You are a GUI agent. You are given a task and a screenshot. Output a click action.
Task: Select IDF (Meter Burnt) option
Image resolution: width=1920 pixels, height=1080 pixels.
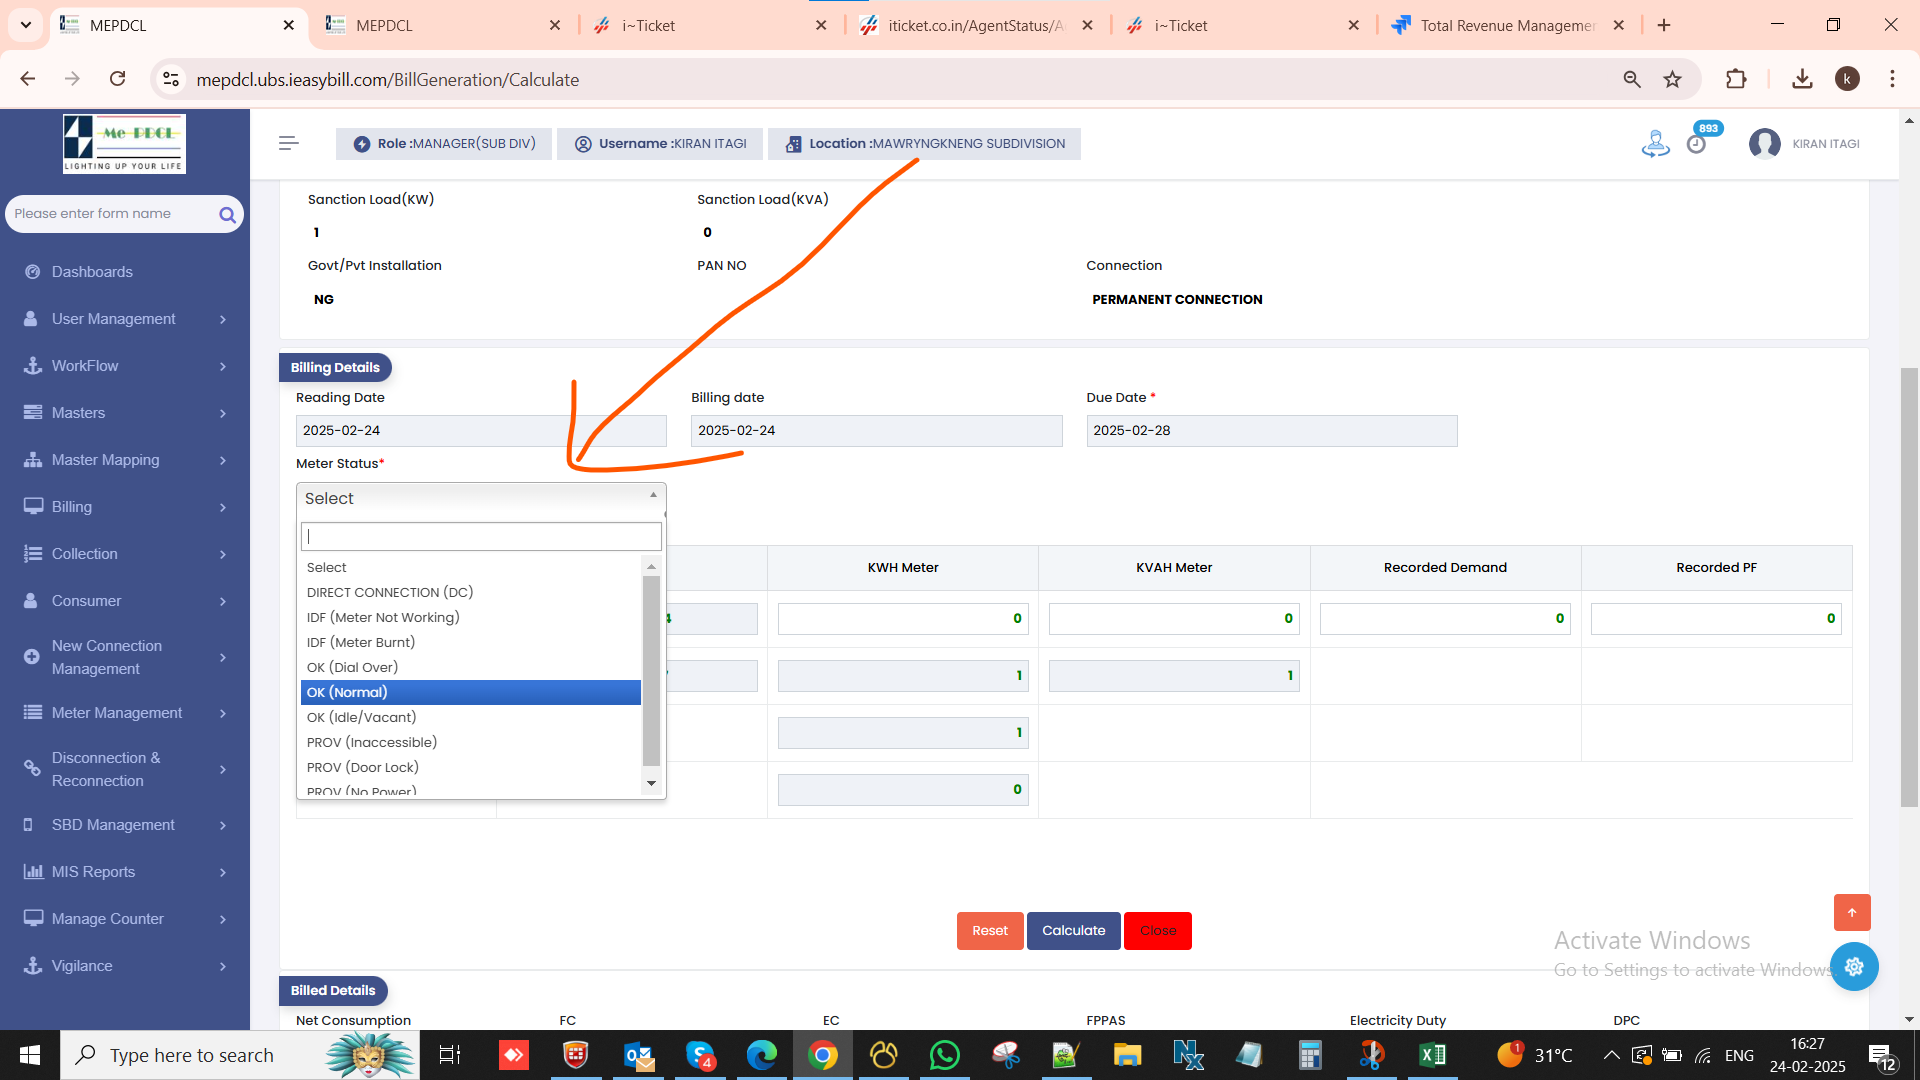coord(470,642)
